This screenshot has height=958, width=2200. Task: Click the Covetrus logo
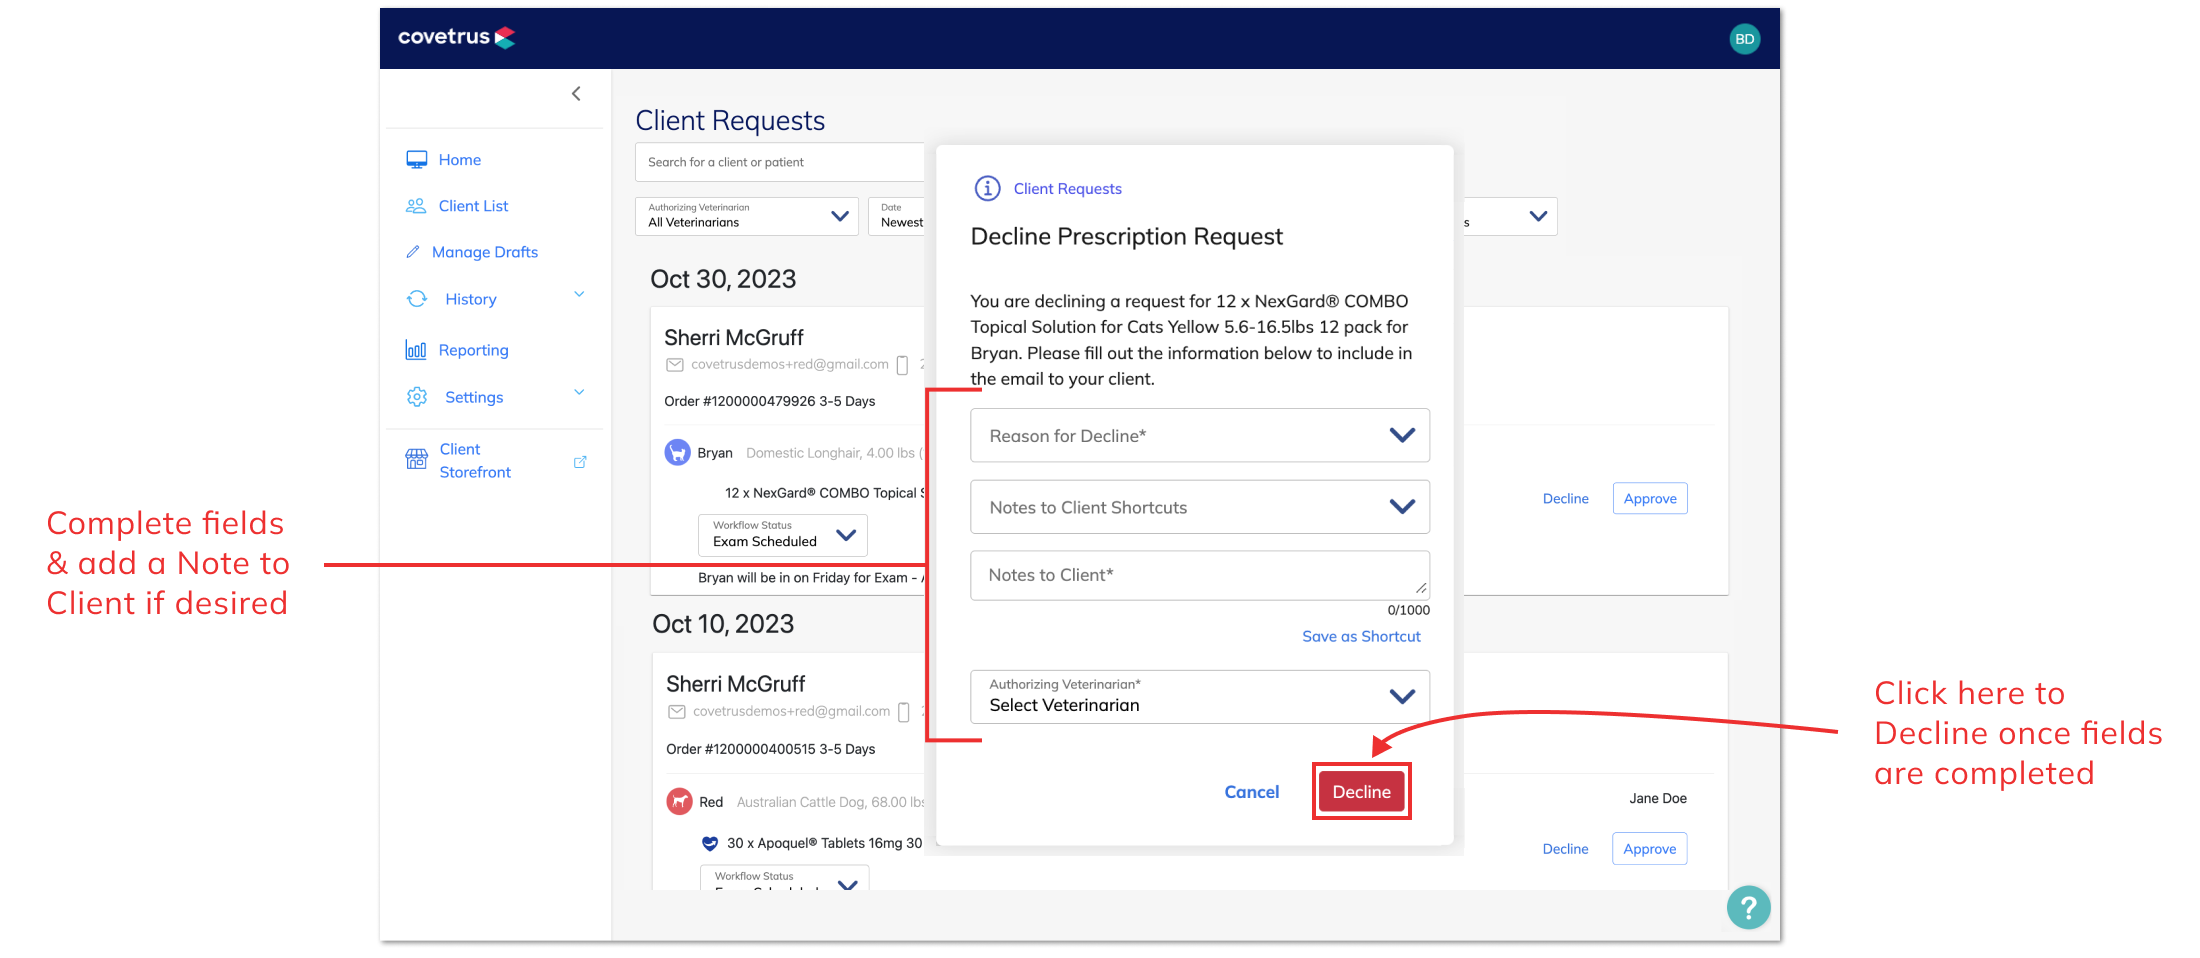click(456, 37)
